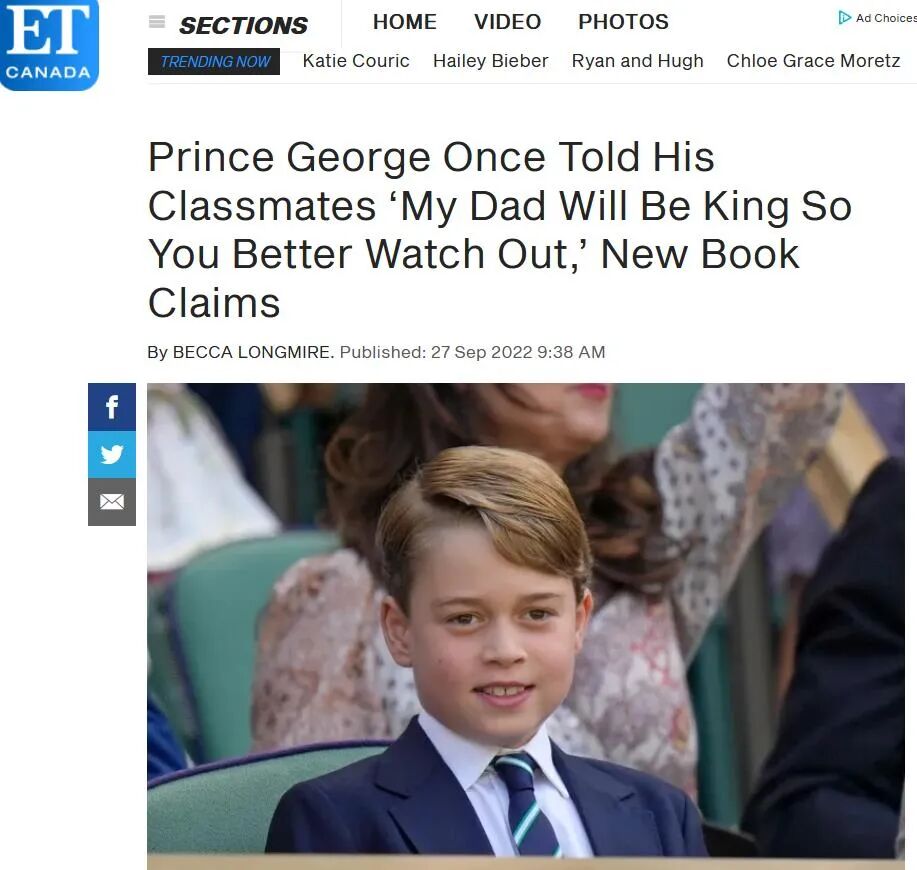Select the TRENDING NOW label
Image resolution: width=917 pixels, height=870 pixels.
coord(214,61)
